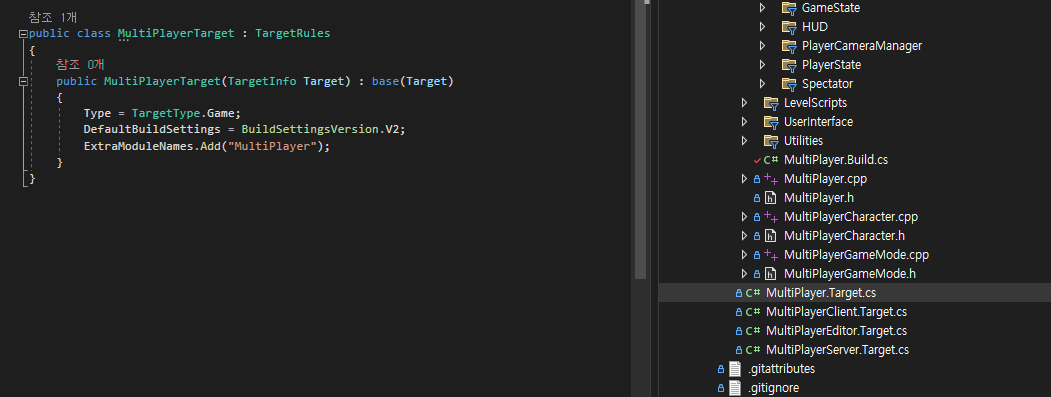Click the .gitattributes document icon
This screenshot has width=1051, height=397.
click(x=735, y=369)
